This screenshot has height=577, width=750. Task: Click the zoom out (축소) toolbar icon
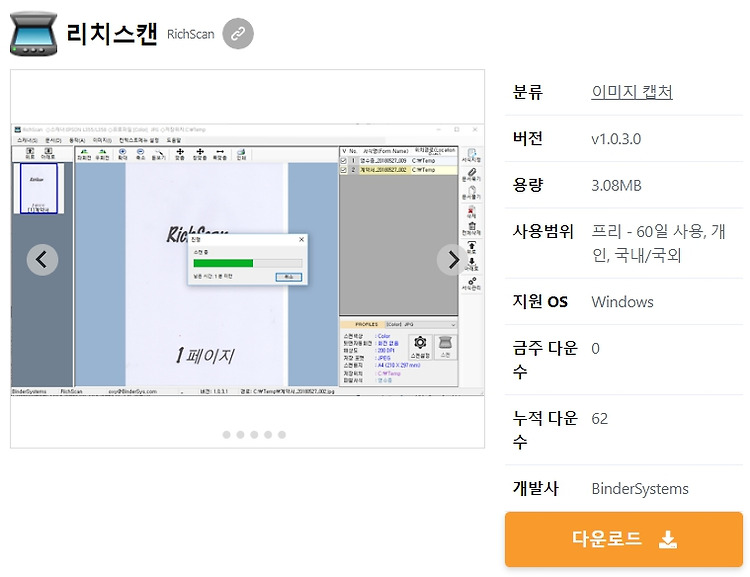141,154
